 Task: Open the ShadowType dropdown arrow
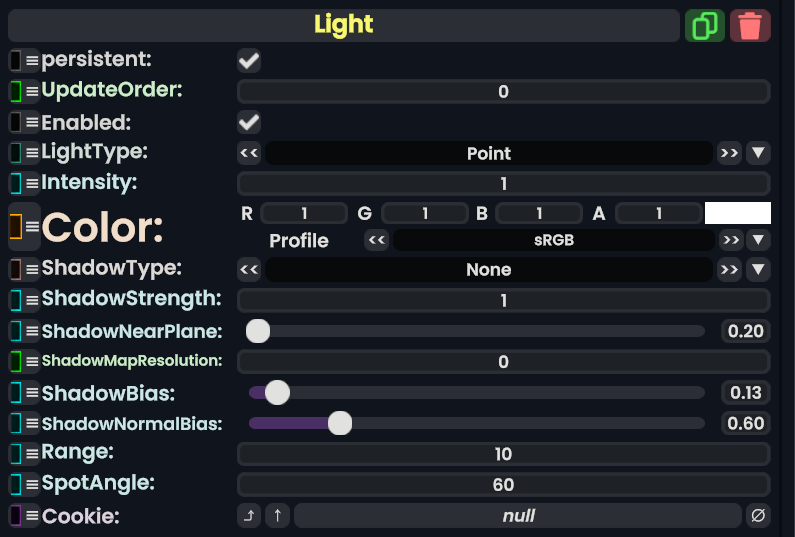tap(759, 269)
